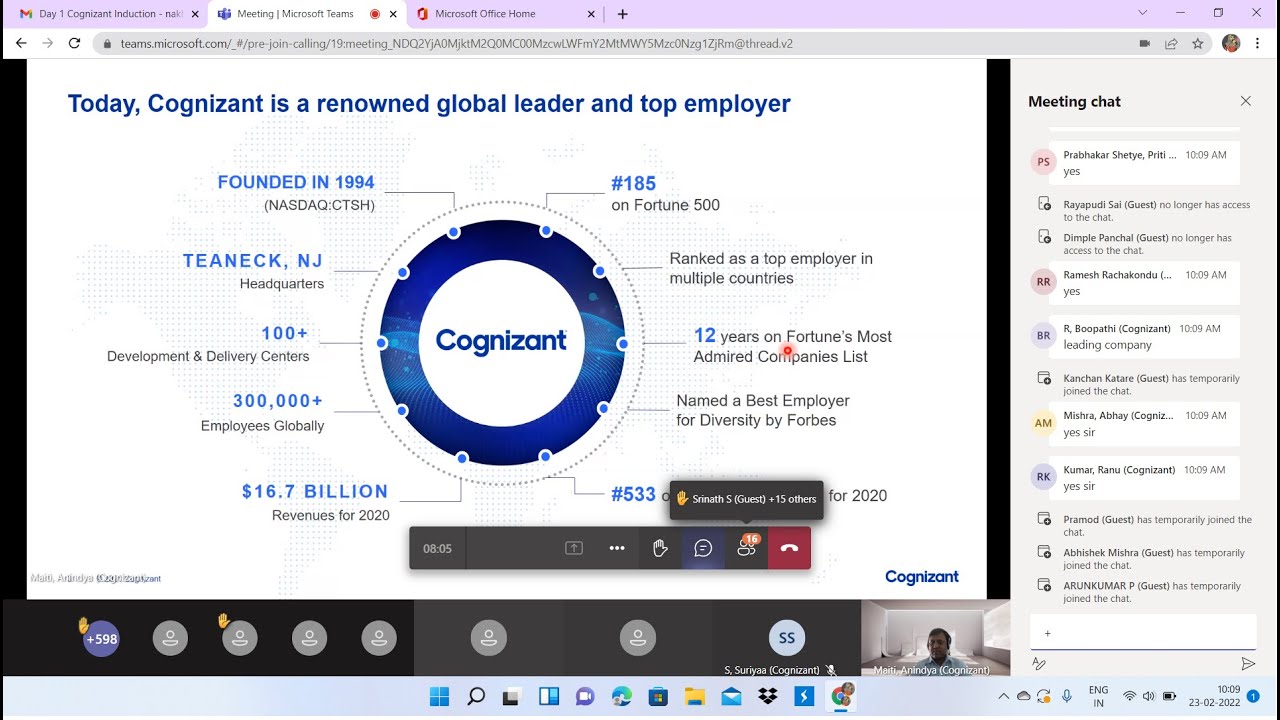Open Windows Start menu
The width and height of the screenshot is (1280, 720).
click(439, 697)
